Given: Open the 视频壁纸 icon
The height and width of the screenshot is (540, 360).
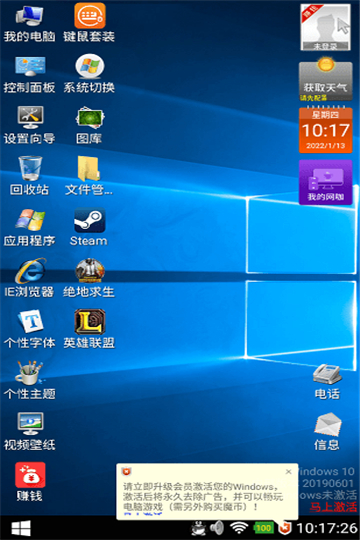Looking at the screenshot, I should coord(30,431).
